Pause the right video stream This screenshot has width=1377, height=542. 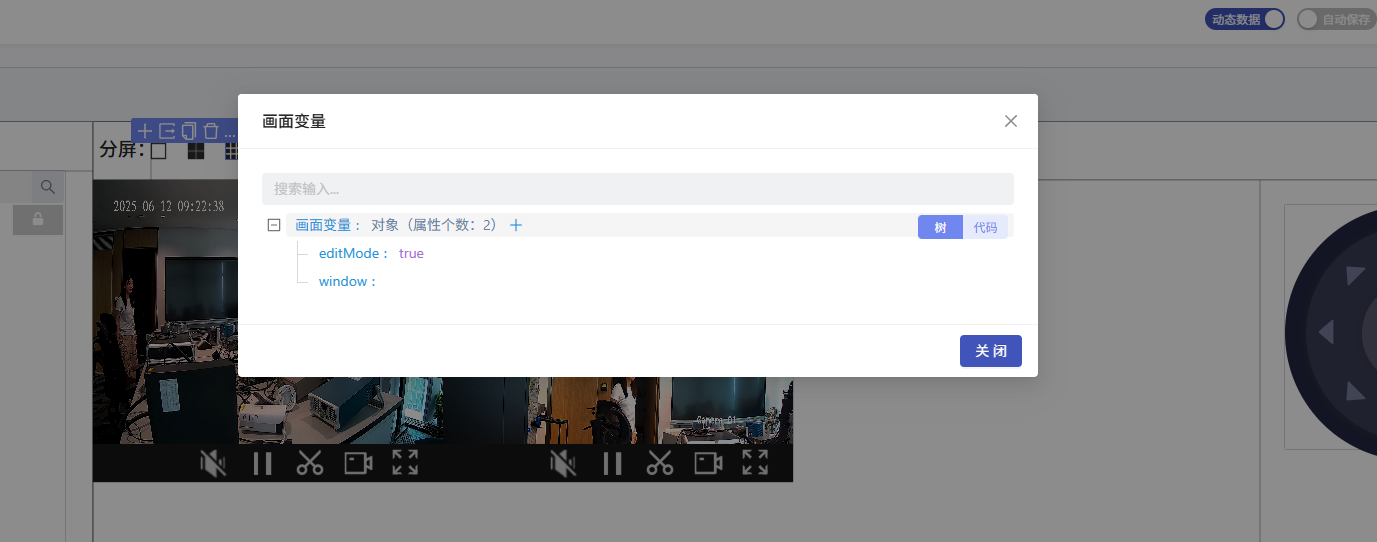612,463
